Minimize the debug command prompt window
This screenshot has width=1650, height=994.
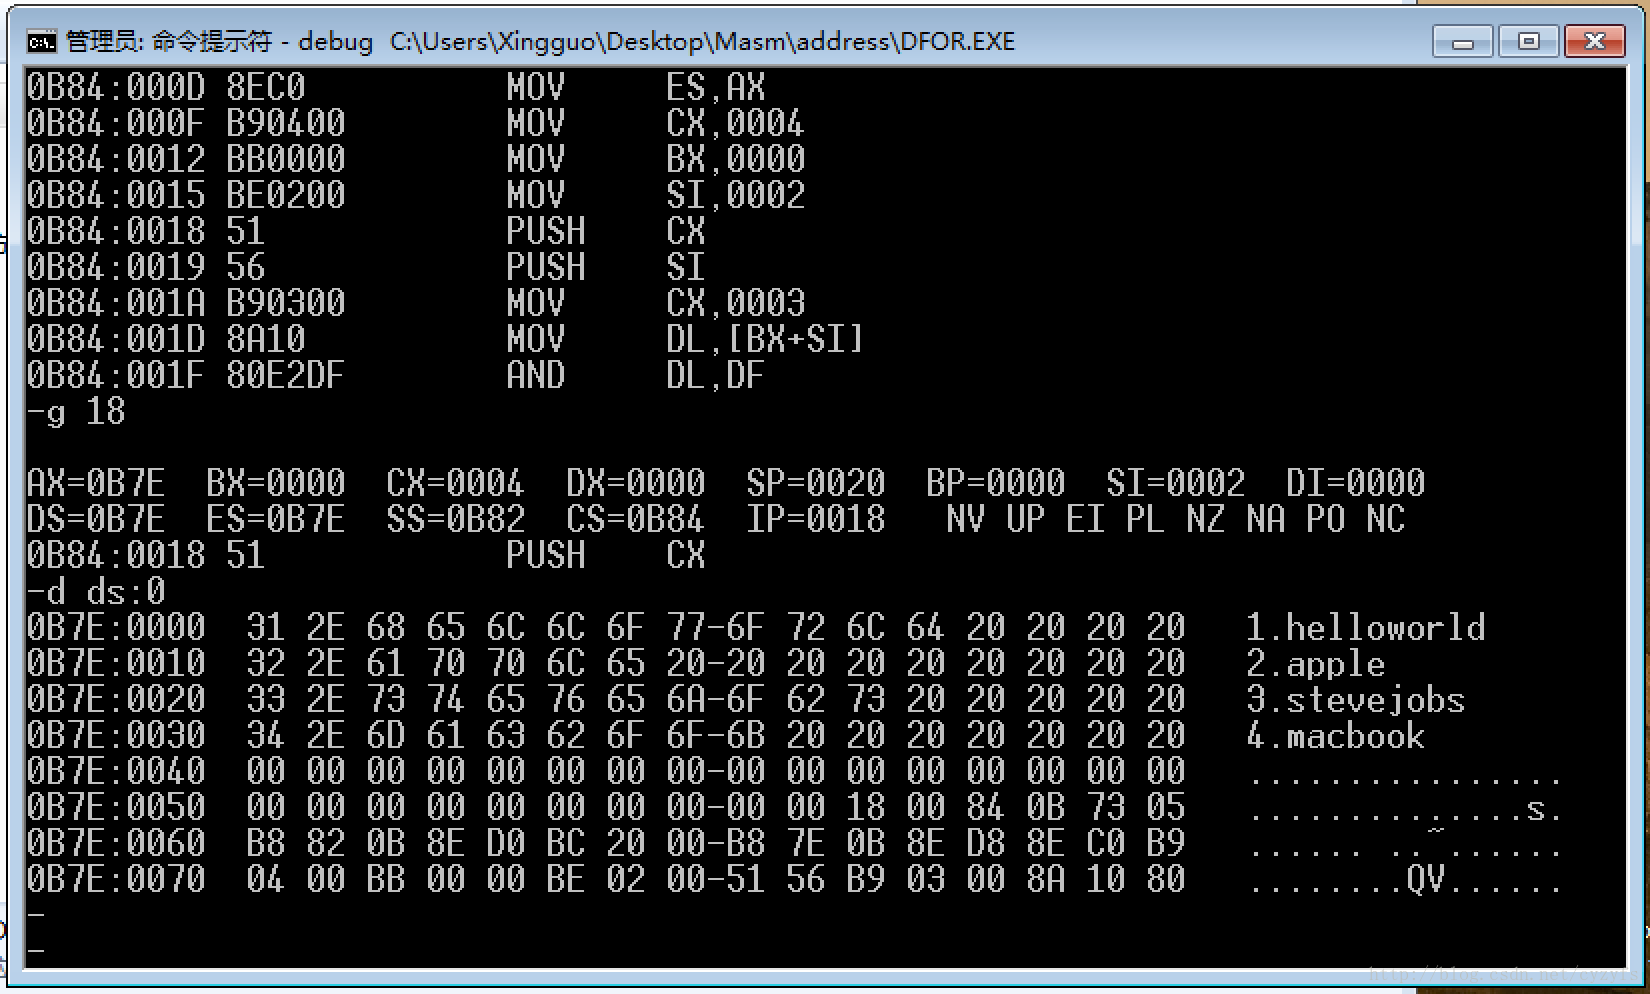coord(1463,42)
